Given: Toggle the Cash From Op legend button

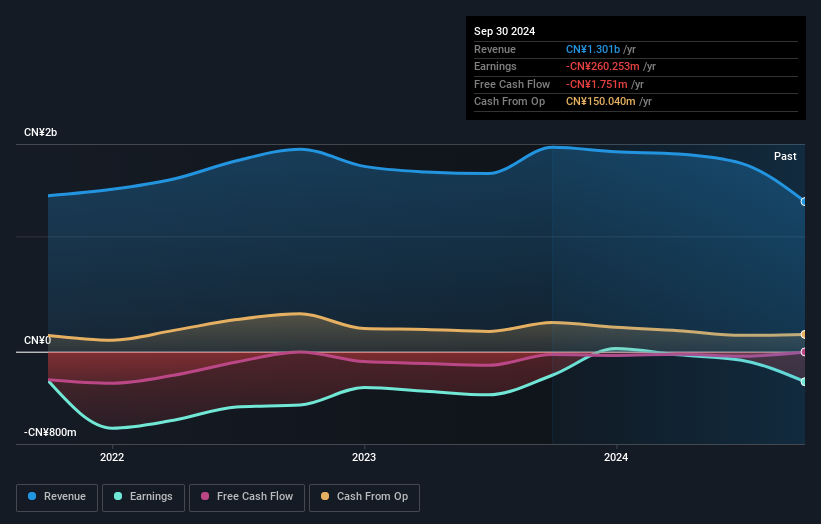Looking at the screenshot, I should pos(364,497).
